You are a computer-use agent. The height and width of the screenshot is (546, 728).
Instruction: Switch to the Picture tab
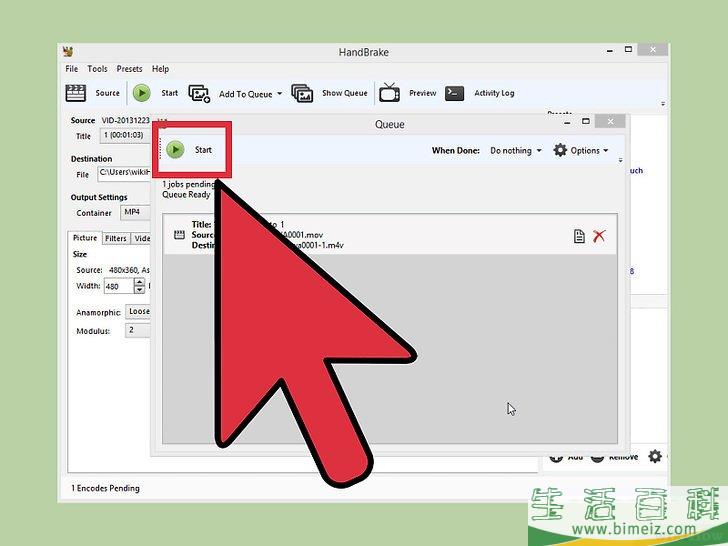pos(85,238)
